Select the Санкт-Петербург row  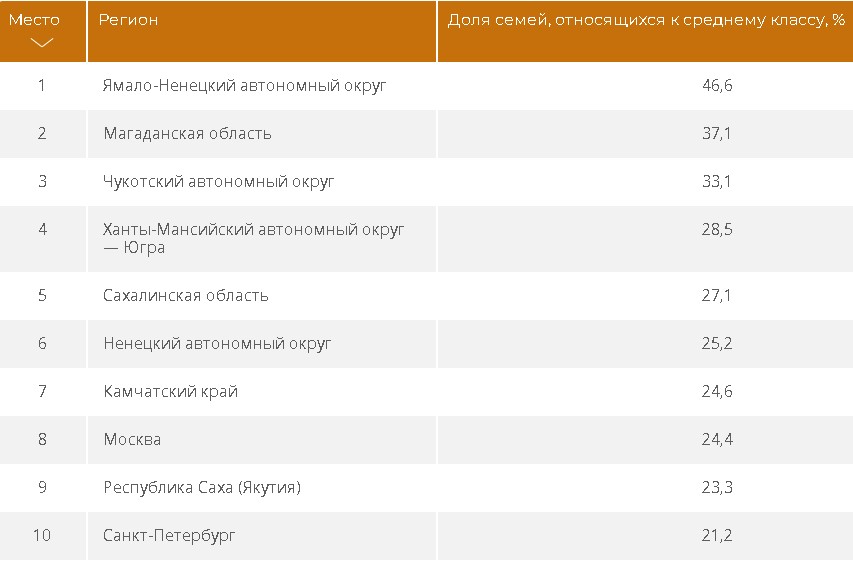pyautogui.click(x=170, y=536)
